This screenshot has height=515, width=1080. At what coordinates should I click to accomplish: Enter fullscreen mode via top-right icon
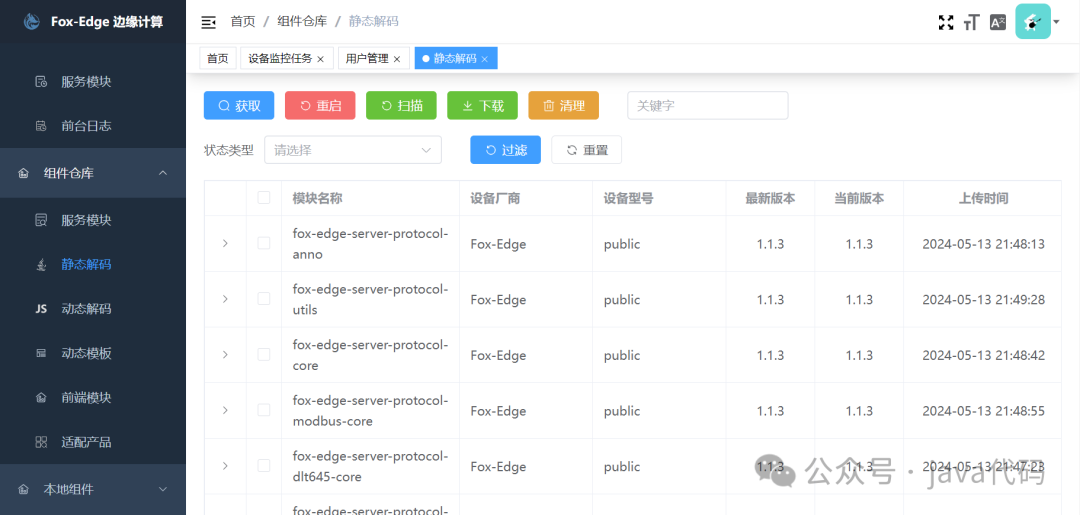tap(946, 22)
